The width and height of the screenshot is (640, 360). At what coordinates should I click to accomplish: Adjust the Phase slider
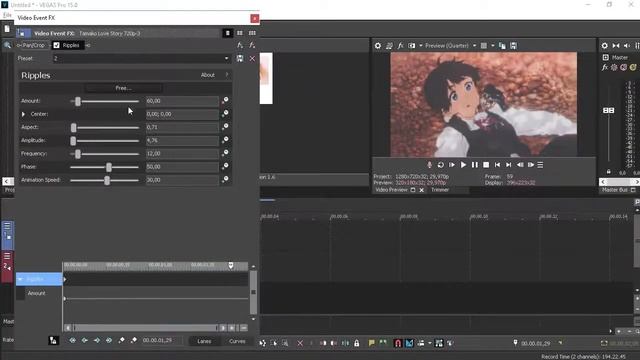click(109, 167)
